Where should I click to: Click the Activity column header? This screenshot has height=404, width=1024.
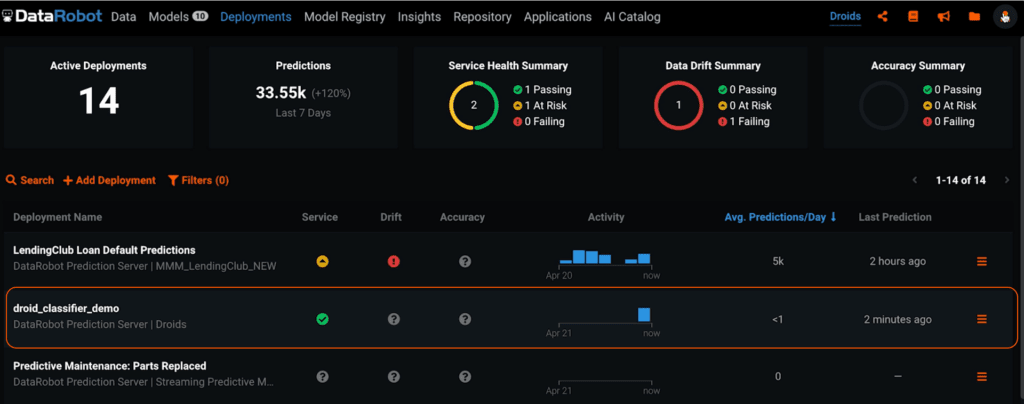click(x=606, y=217)
